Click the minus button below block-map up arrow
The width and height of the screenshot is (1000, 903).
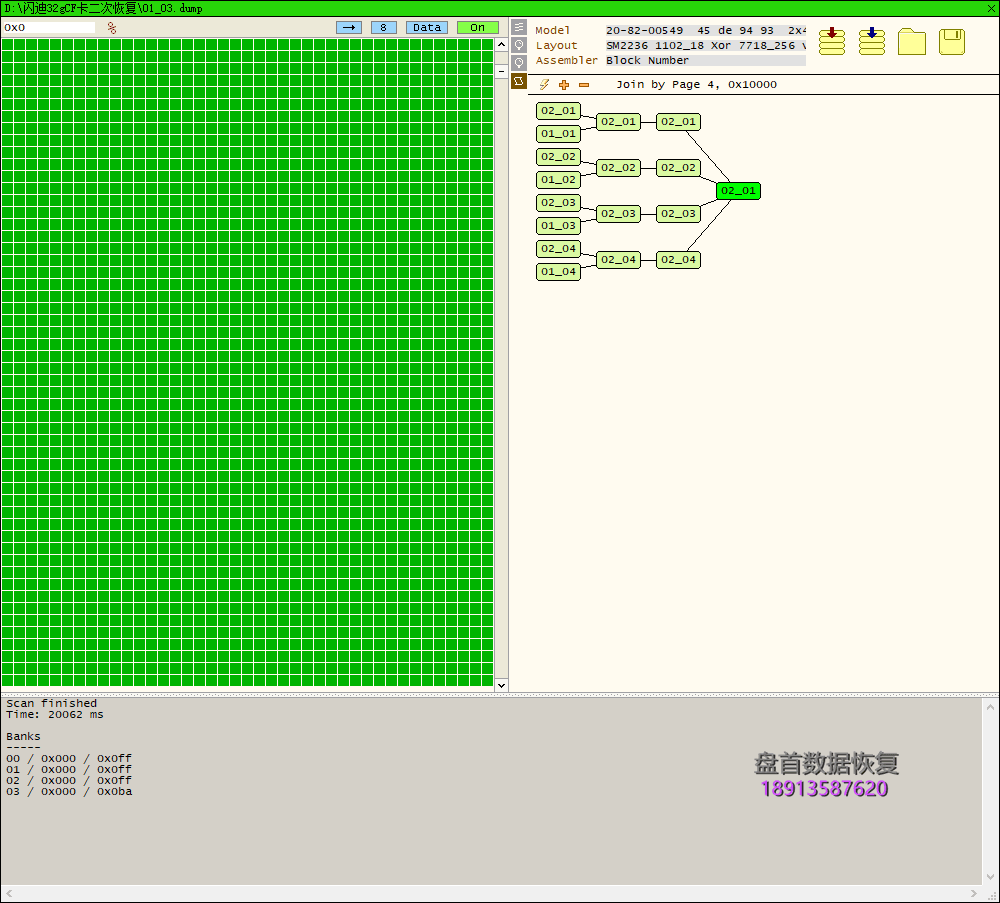click(x=501, y=71)
